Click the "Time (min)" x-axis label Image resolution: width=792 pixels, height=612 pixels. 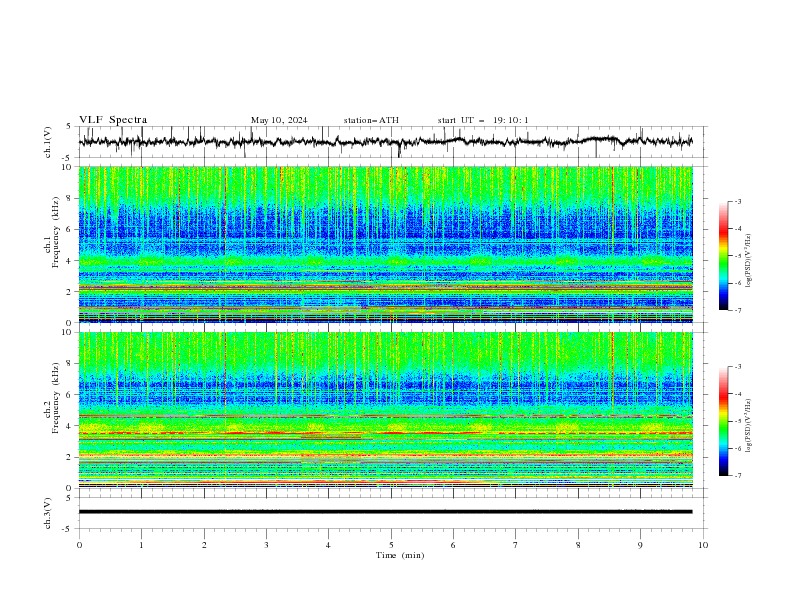coord(400,555)
